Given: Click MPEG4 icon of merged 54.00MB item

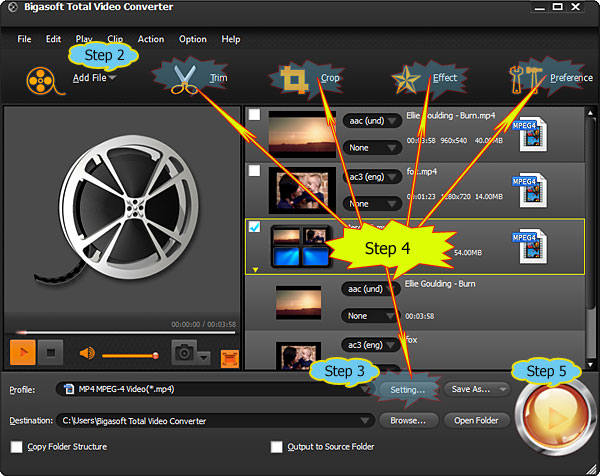Looking at the screenshot, I should (x=530, y=246).
